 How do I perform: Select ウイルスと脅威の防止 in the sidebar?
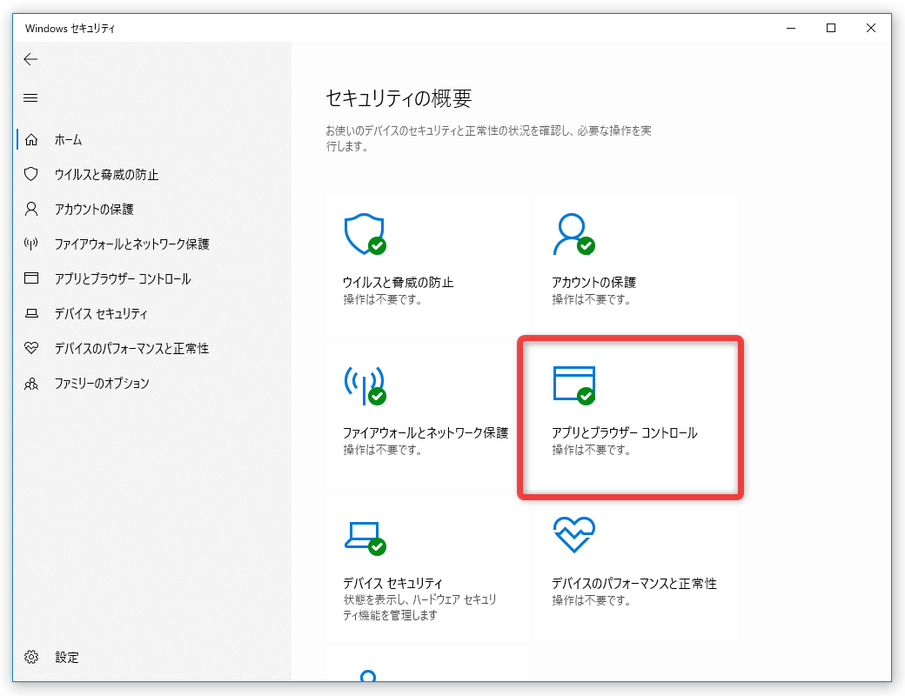point(106,175)
